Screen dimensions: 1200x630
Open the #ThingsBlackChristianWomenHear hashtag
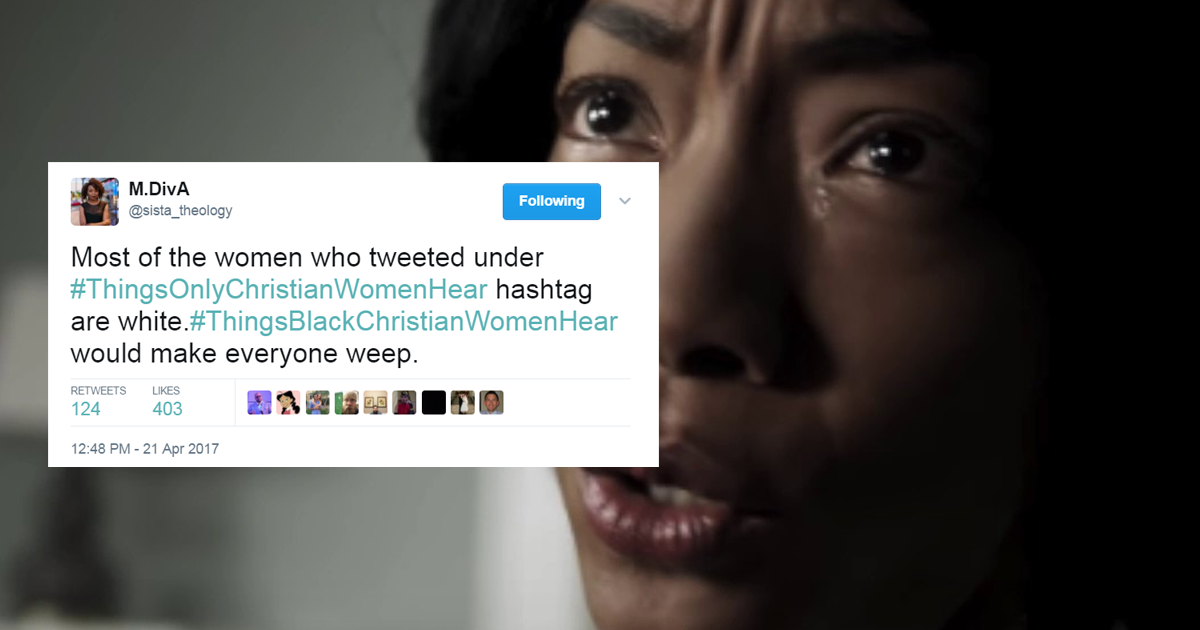(404, 322)
